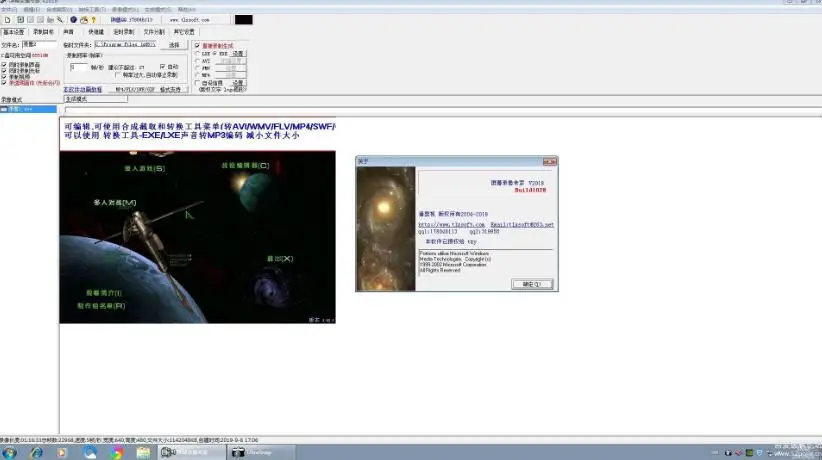Screen dimensions: 822x460
Task: Open the media player taskbar icon
Action: (x=62, y=452)
